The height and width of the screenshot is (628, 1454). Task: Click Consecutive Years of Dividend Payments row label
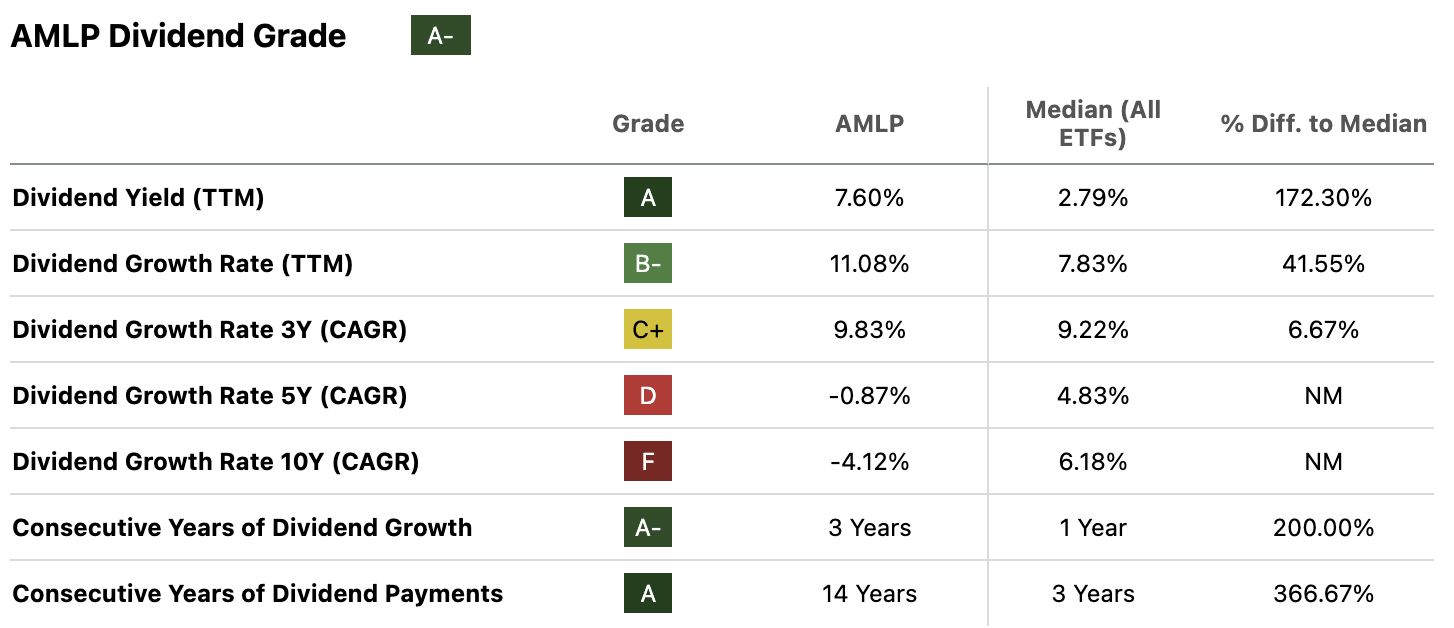[257, 594]
